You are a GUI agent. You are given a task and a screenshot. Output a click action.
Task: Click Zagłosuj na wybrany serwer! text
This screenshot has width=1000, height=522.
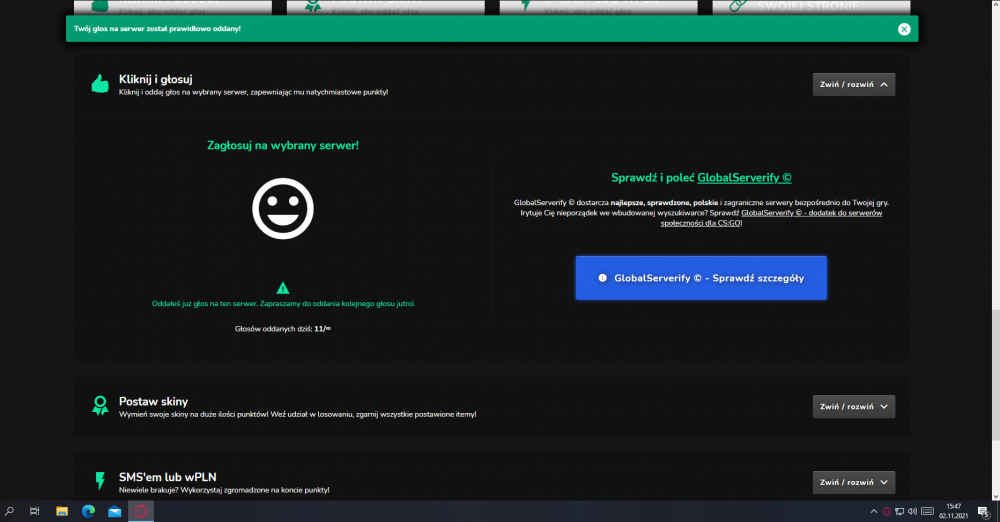(x=283, y=145)
